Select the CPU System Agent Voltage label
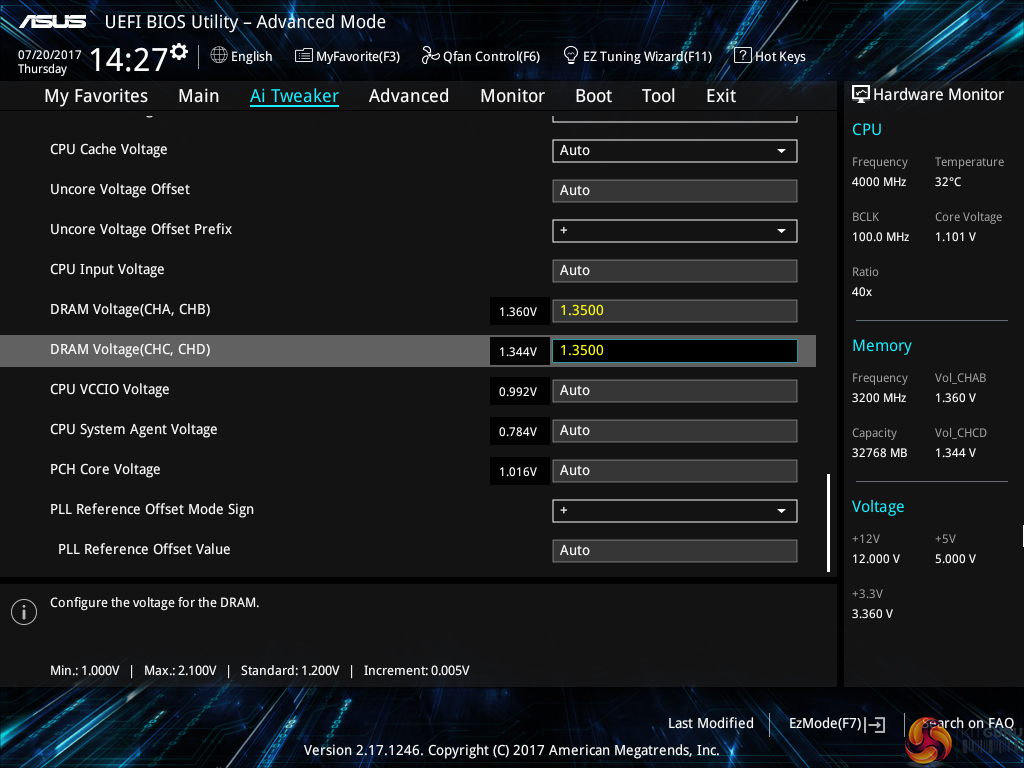The image size is (1024, 768). [x=134, y=430]
